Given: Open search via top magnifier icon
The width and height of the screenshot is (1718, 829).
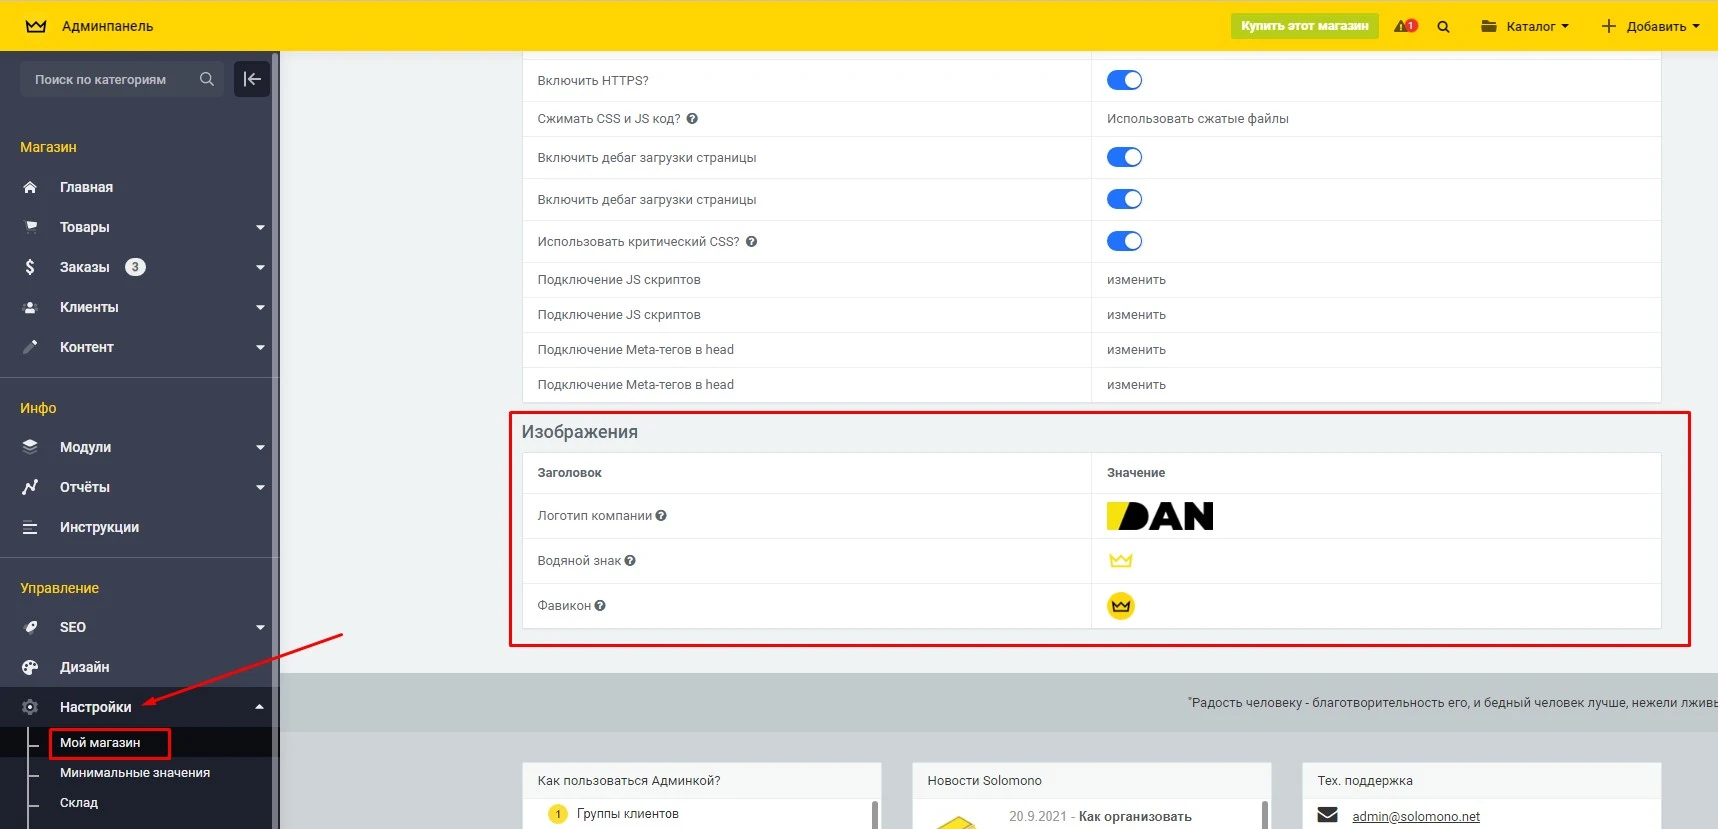Looking at the screenshot, I should [1443, 27].
